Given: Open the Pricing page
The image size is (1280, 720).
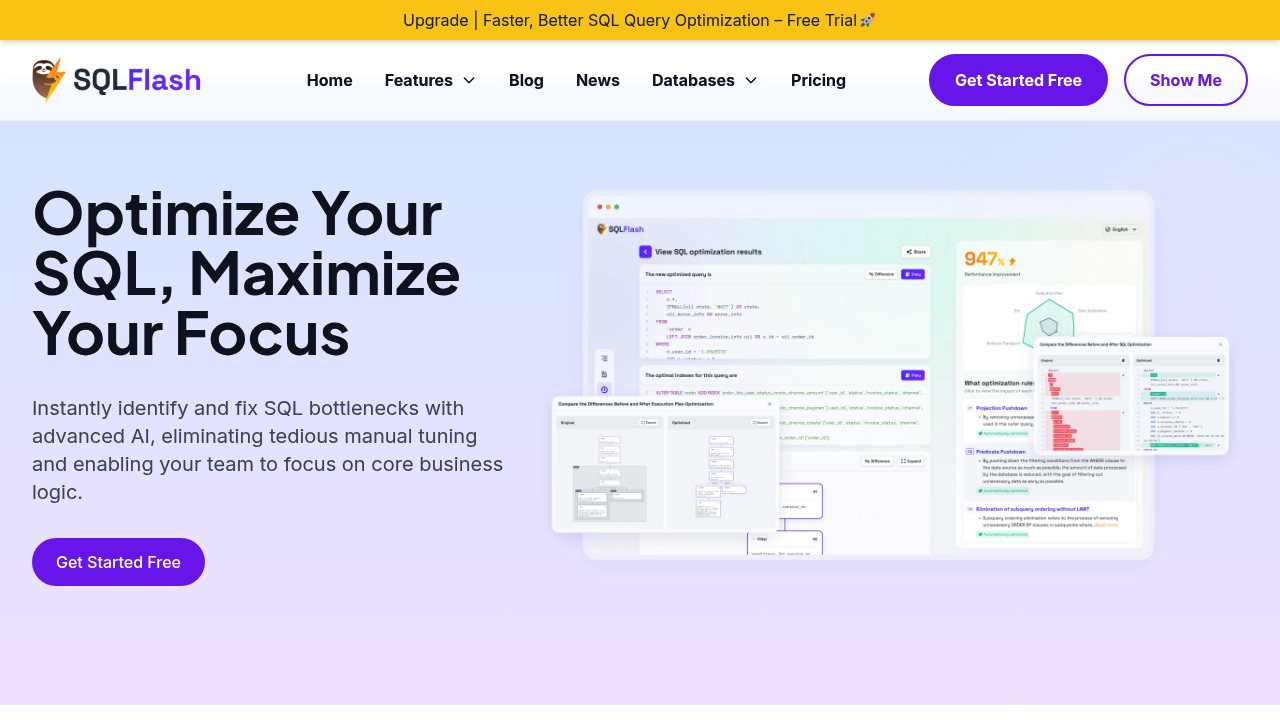Looking at the screenshot, I should pos(818,80).
